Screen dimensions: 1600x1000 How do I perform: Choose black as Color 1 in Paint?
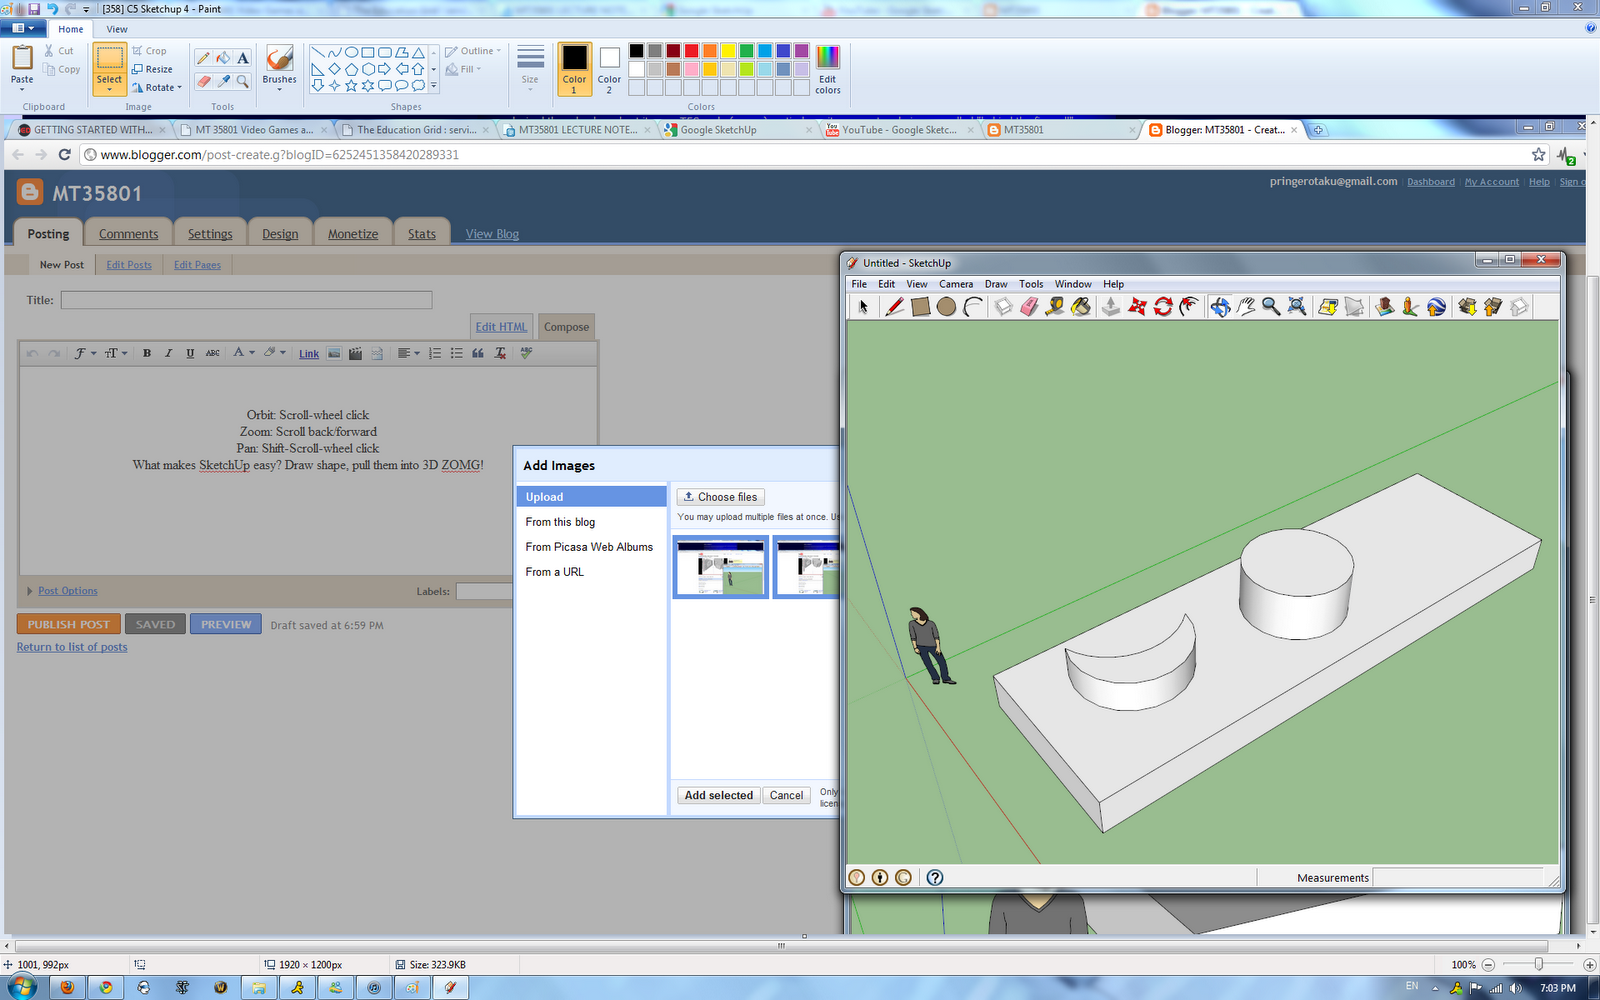point(636,48)
